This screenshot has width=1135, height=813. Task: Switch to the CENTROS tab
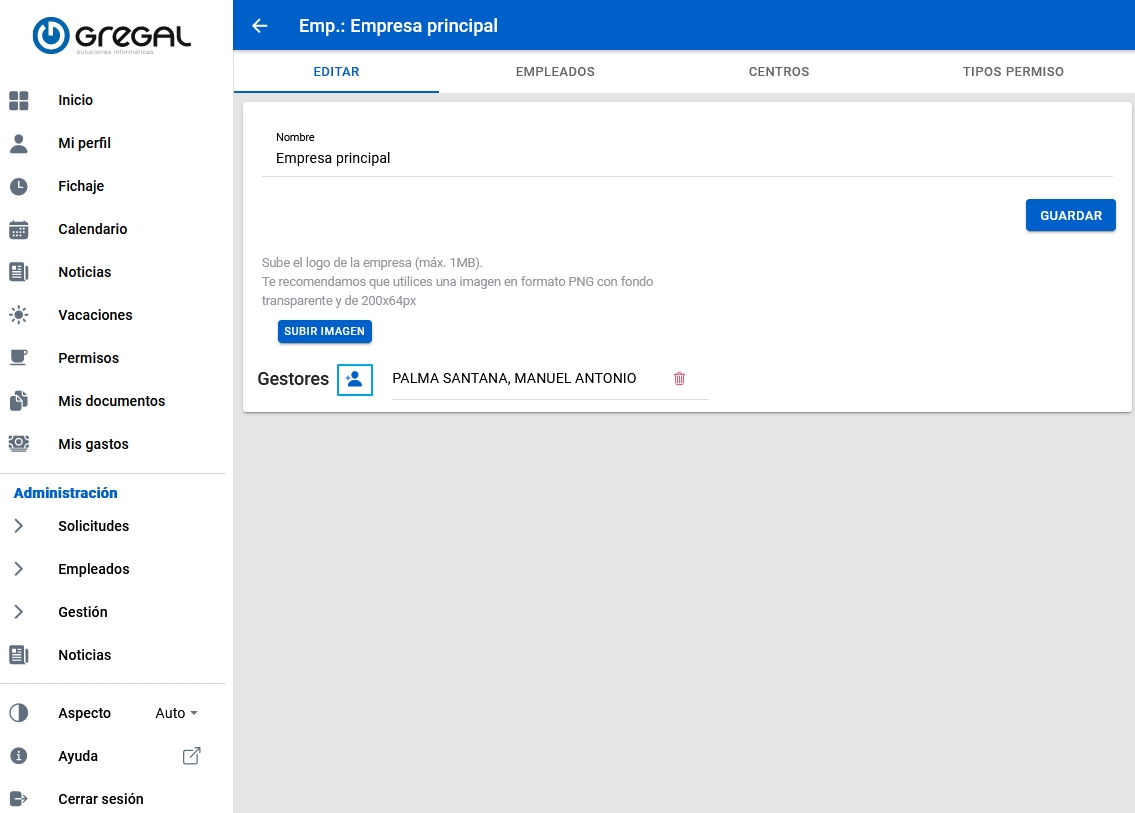[778, 72]
